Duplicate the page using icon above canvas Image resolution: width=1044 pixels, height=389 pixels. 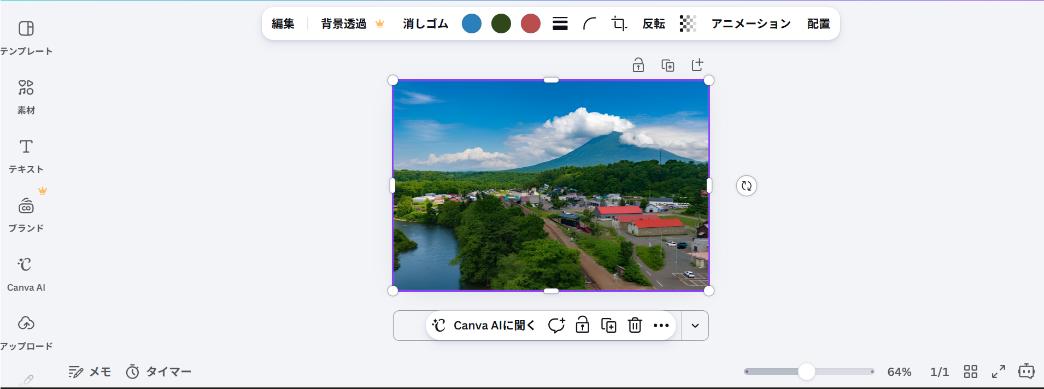[667, 65]
